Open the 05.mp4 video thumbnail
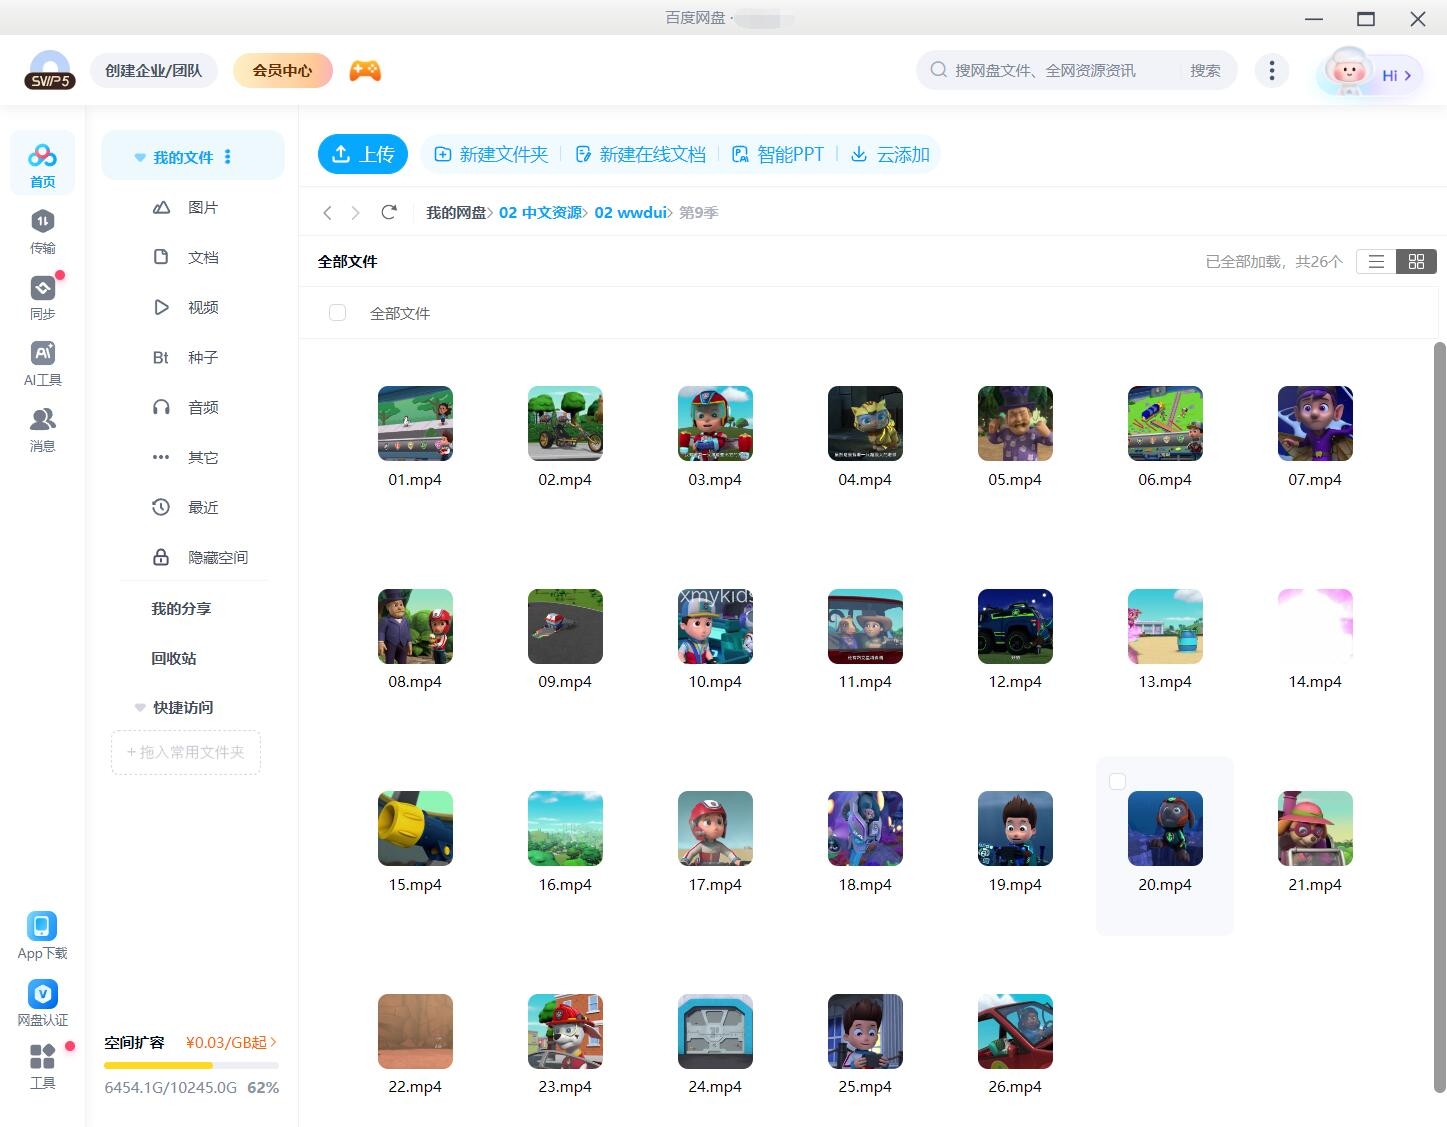 pyautogui.click(x=1014, y=423)
